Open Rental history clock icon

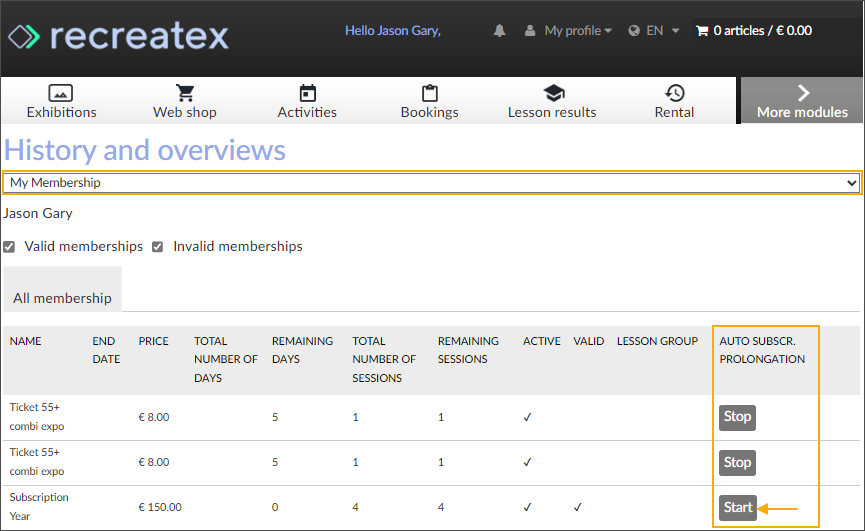click(675, 93)
